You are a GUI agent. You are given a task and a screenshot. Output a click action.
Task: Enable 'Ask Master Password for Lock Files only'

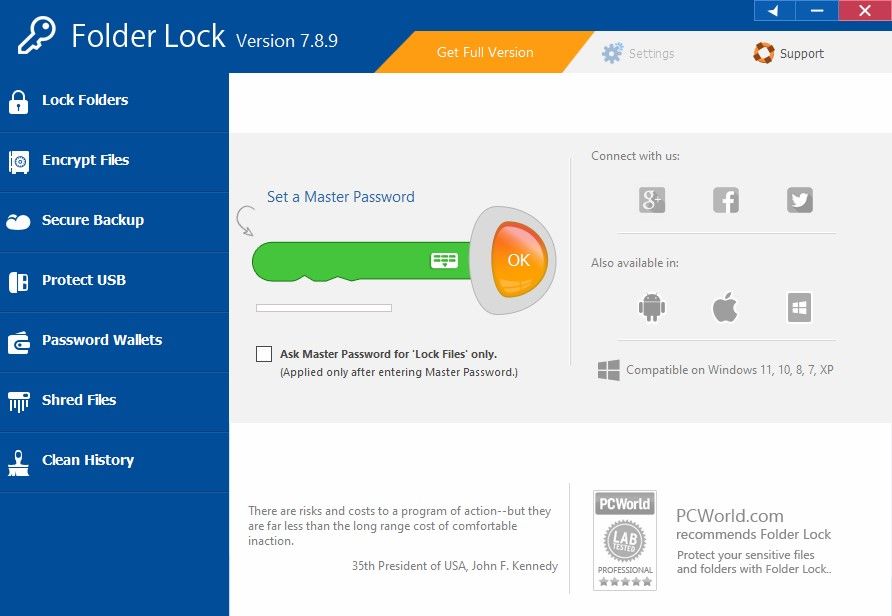tap(264, 354)
